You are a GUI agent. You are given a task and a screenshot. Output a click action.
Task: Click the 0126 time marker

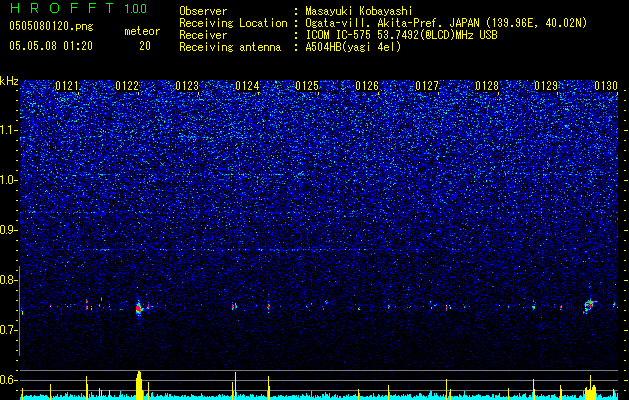click(367, 86)
